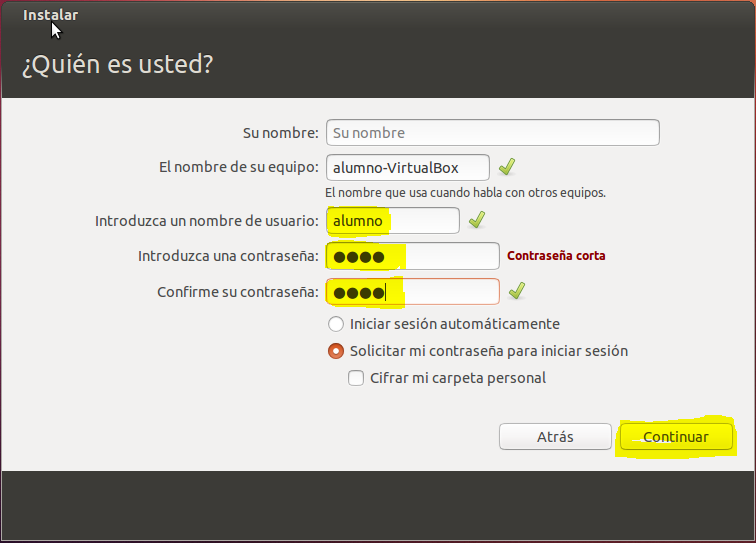Click the 'Instalar' window title

click(x=50, y=15)
